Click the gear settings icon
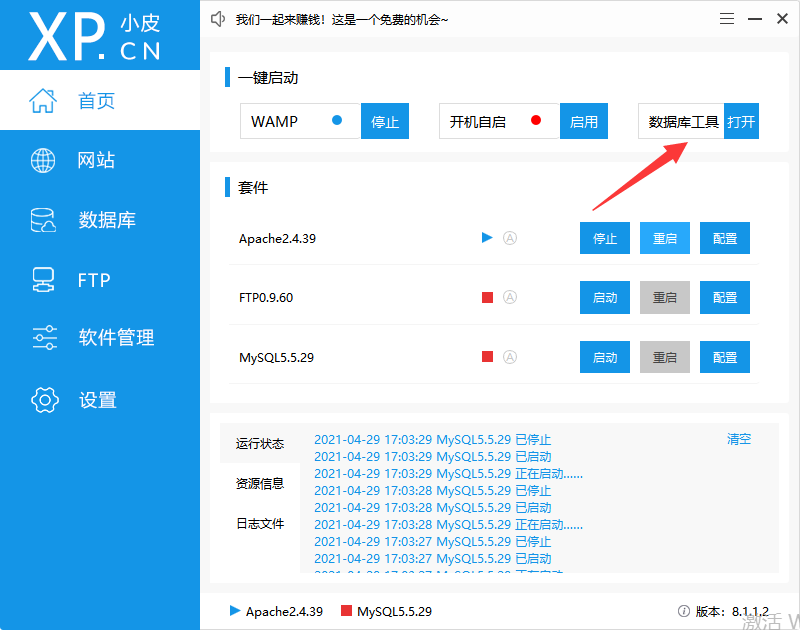Viewport: 800px width, 630px height. coord(45,400)
